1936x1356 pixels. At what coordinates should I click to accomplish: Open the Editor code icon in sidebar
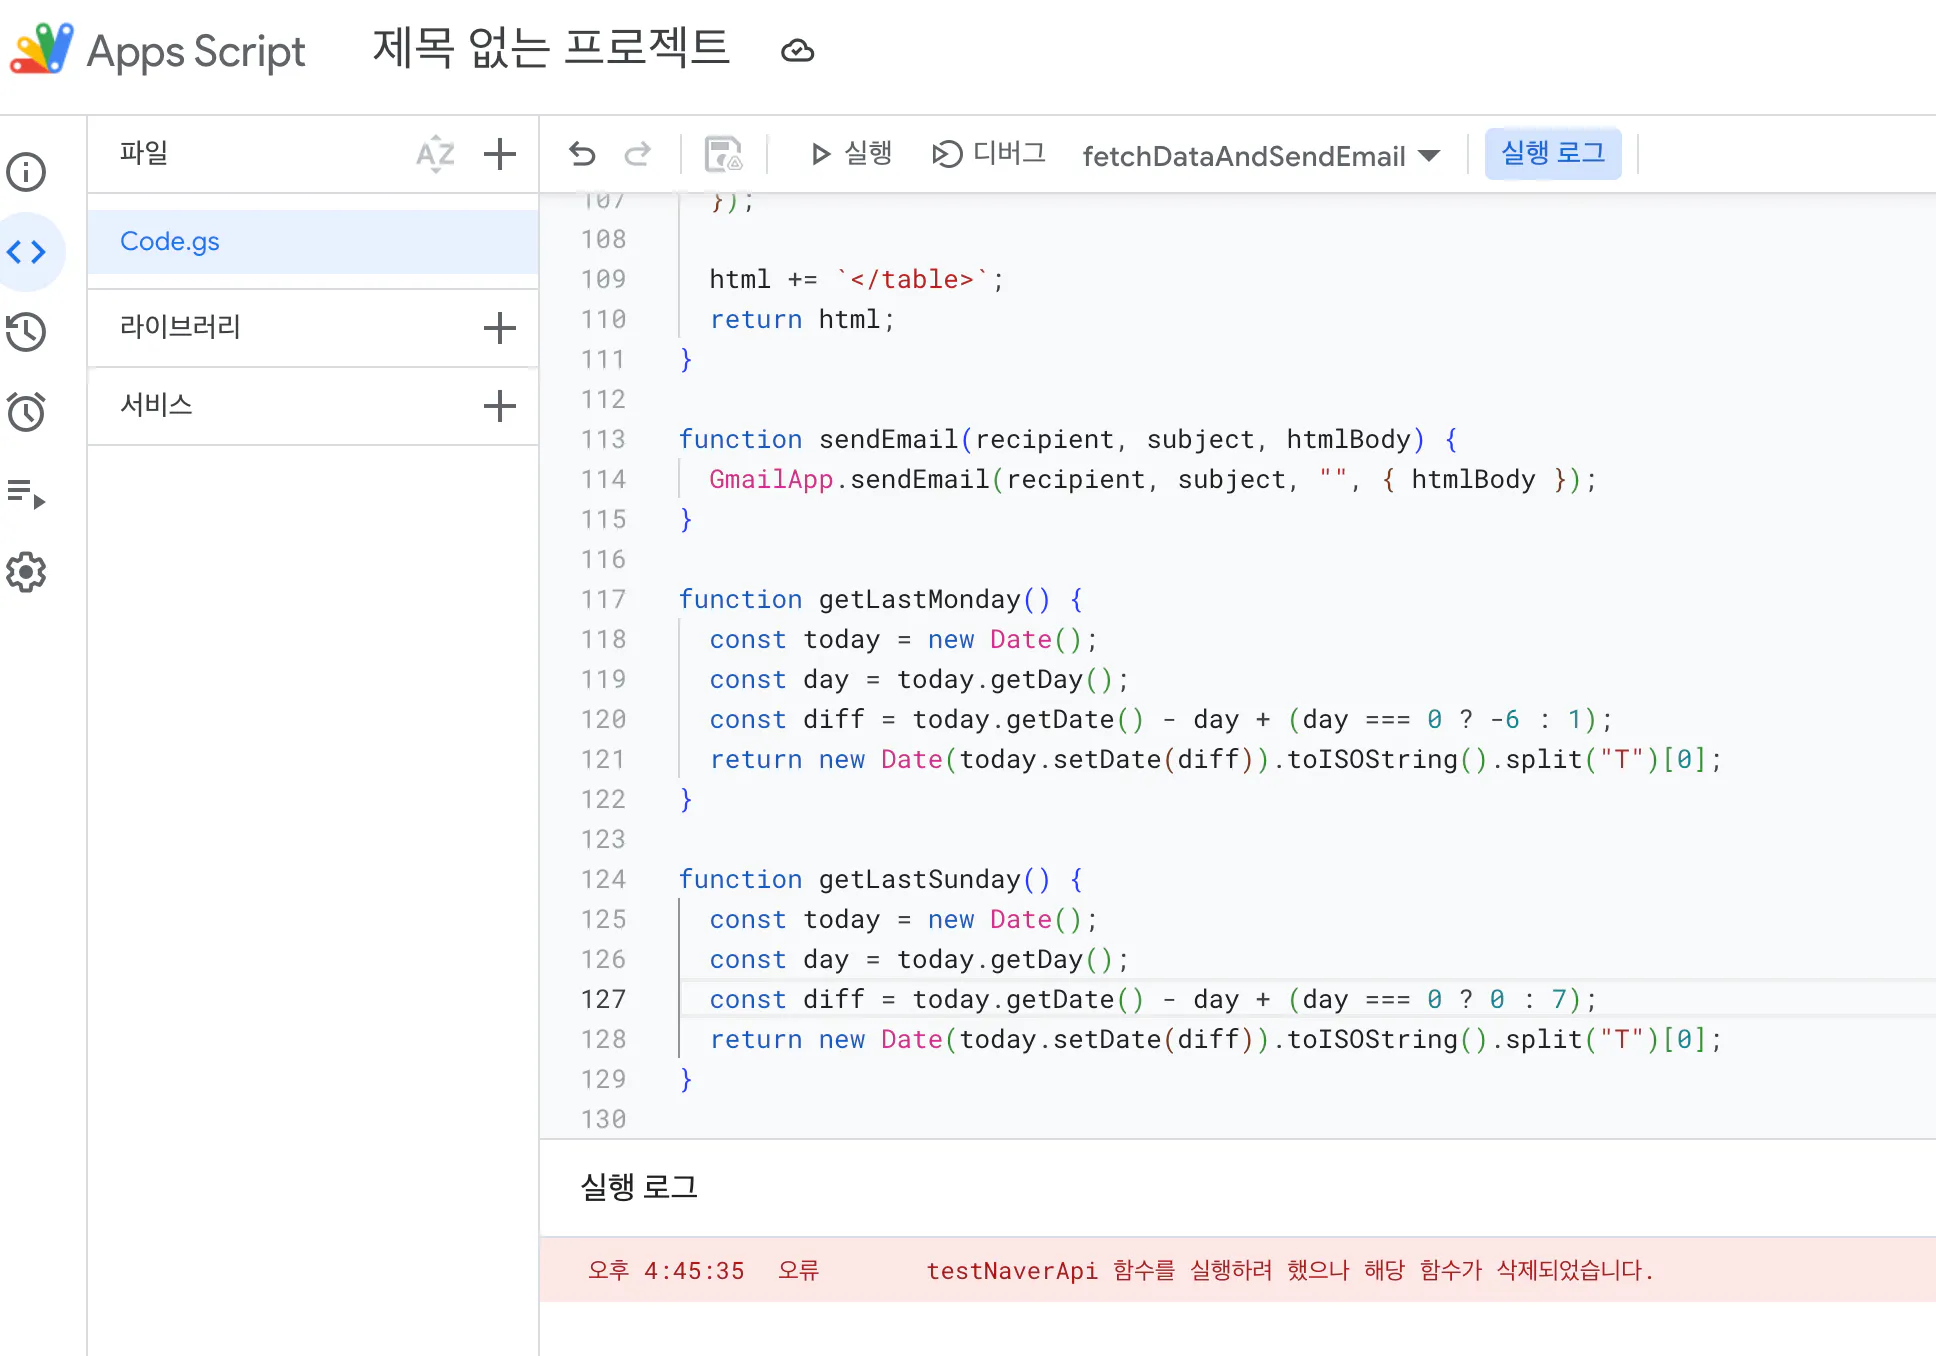pyautogui.click(x=26, y=252)
